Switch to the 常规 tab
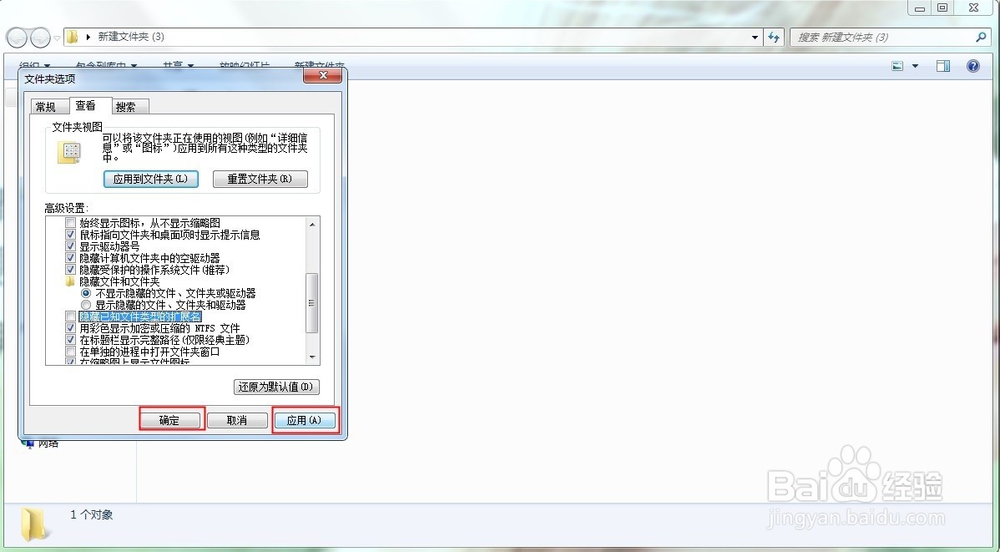This screenshot has height=552, width=1000. pyautogui.click(x=46, y=106)
